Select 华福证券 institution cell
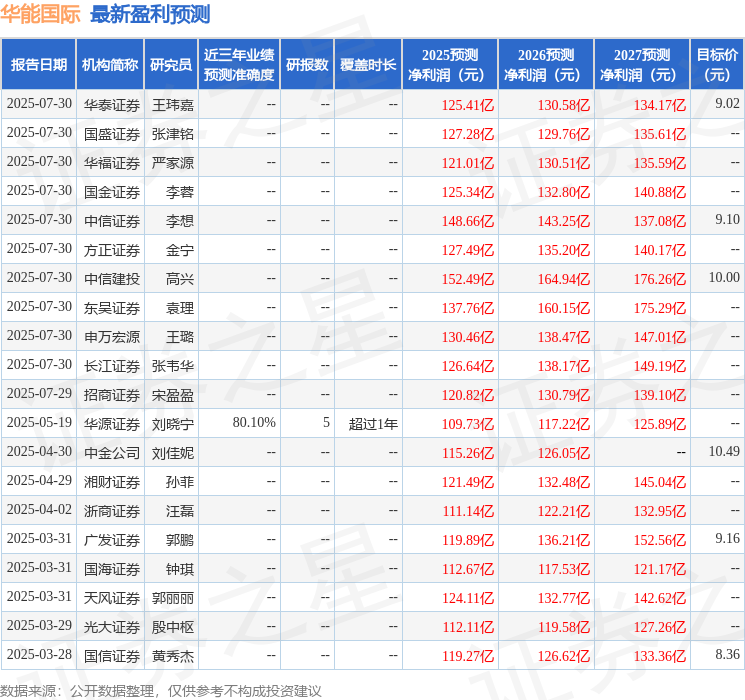 [x=112, y=163]
